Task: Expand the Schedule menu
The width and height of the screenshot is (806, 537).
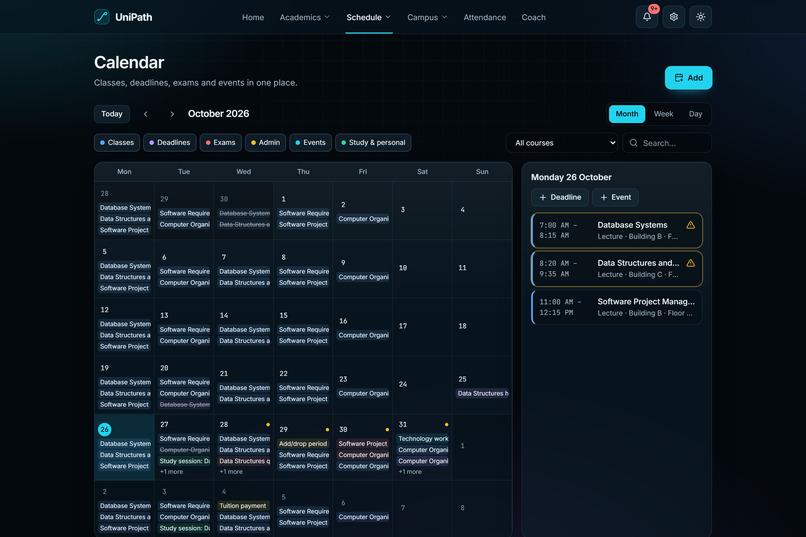Action: [x=369, y=17]
